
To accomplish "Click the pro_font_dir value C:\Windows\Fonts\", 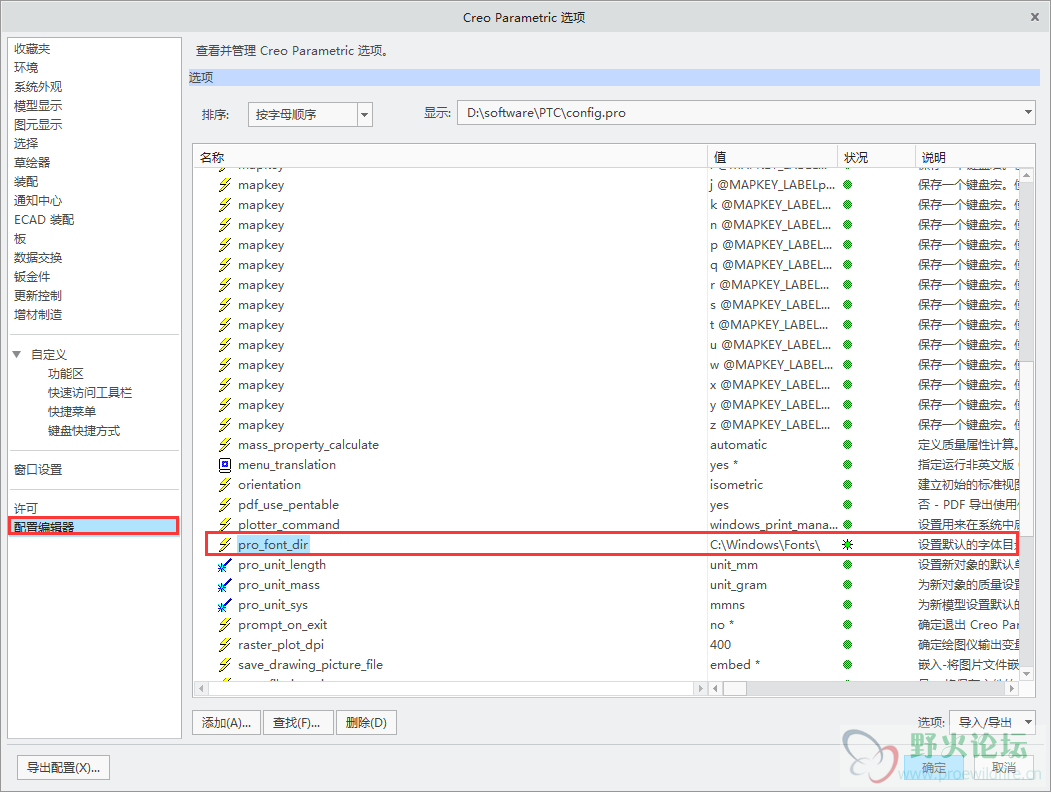I will click(765, 545).
